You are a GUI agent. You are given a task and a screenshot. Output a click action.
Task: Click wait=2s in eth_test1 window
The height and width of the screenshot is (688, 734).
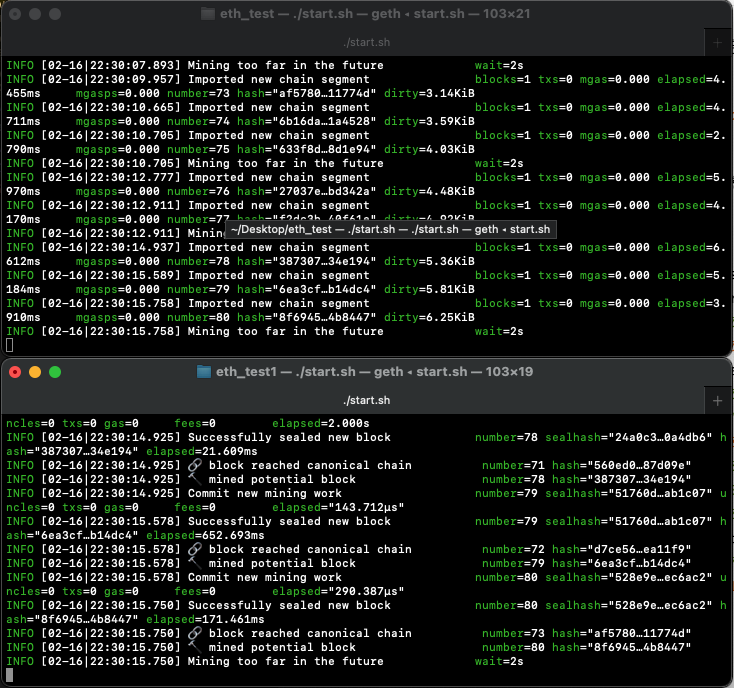click(499, 661)
